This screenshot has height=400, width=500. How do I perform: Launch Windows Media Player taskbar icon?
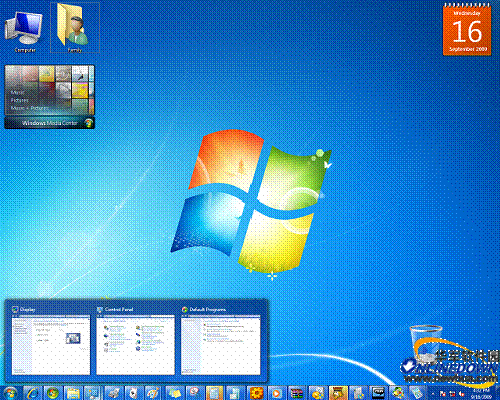click(x=276, y=393)
